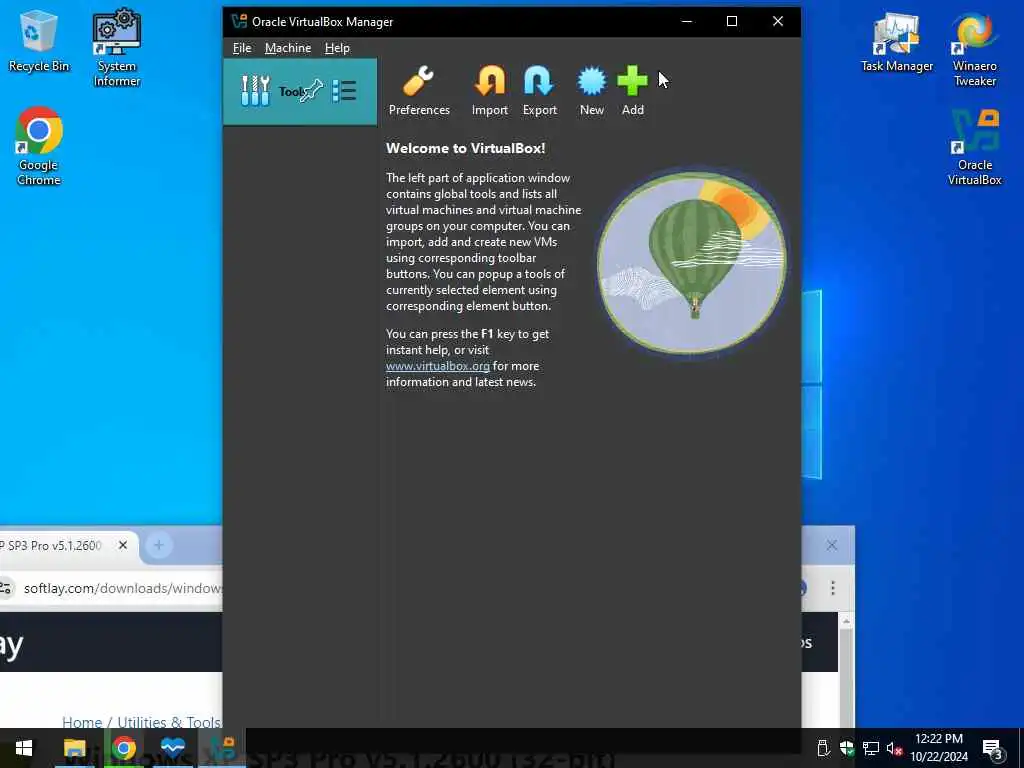Click the VirtualBox title bar icon

[239, 22]
